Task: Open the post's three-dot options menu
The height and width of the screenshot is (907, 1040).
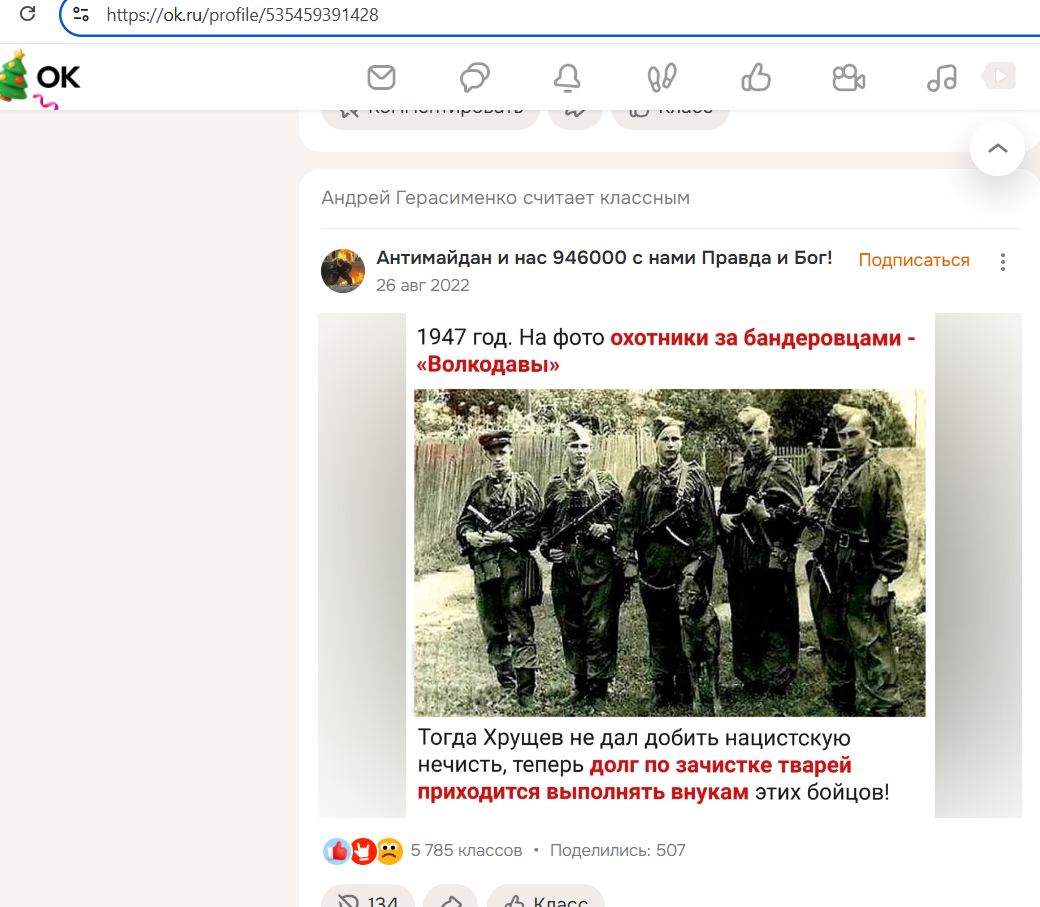Action: (x=1003, y=262)
